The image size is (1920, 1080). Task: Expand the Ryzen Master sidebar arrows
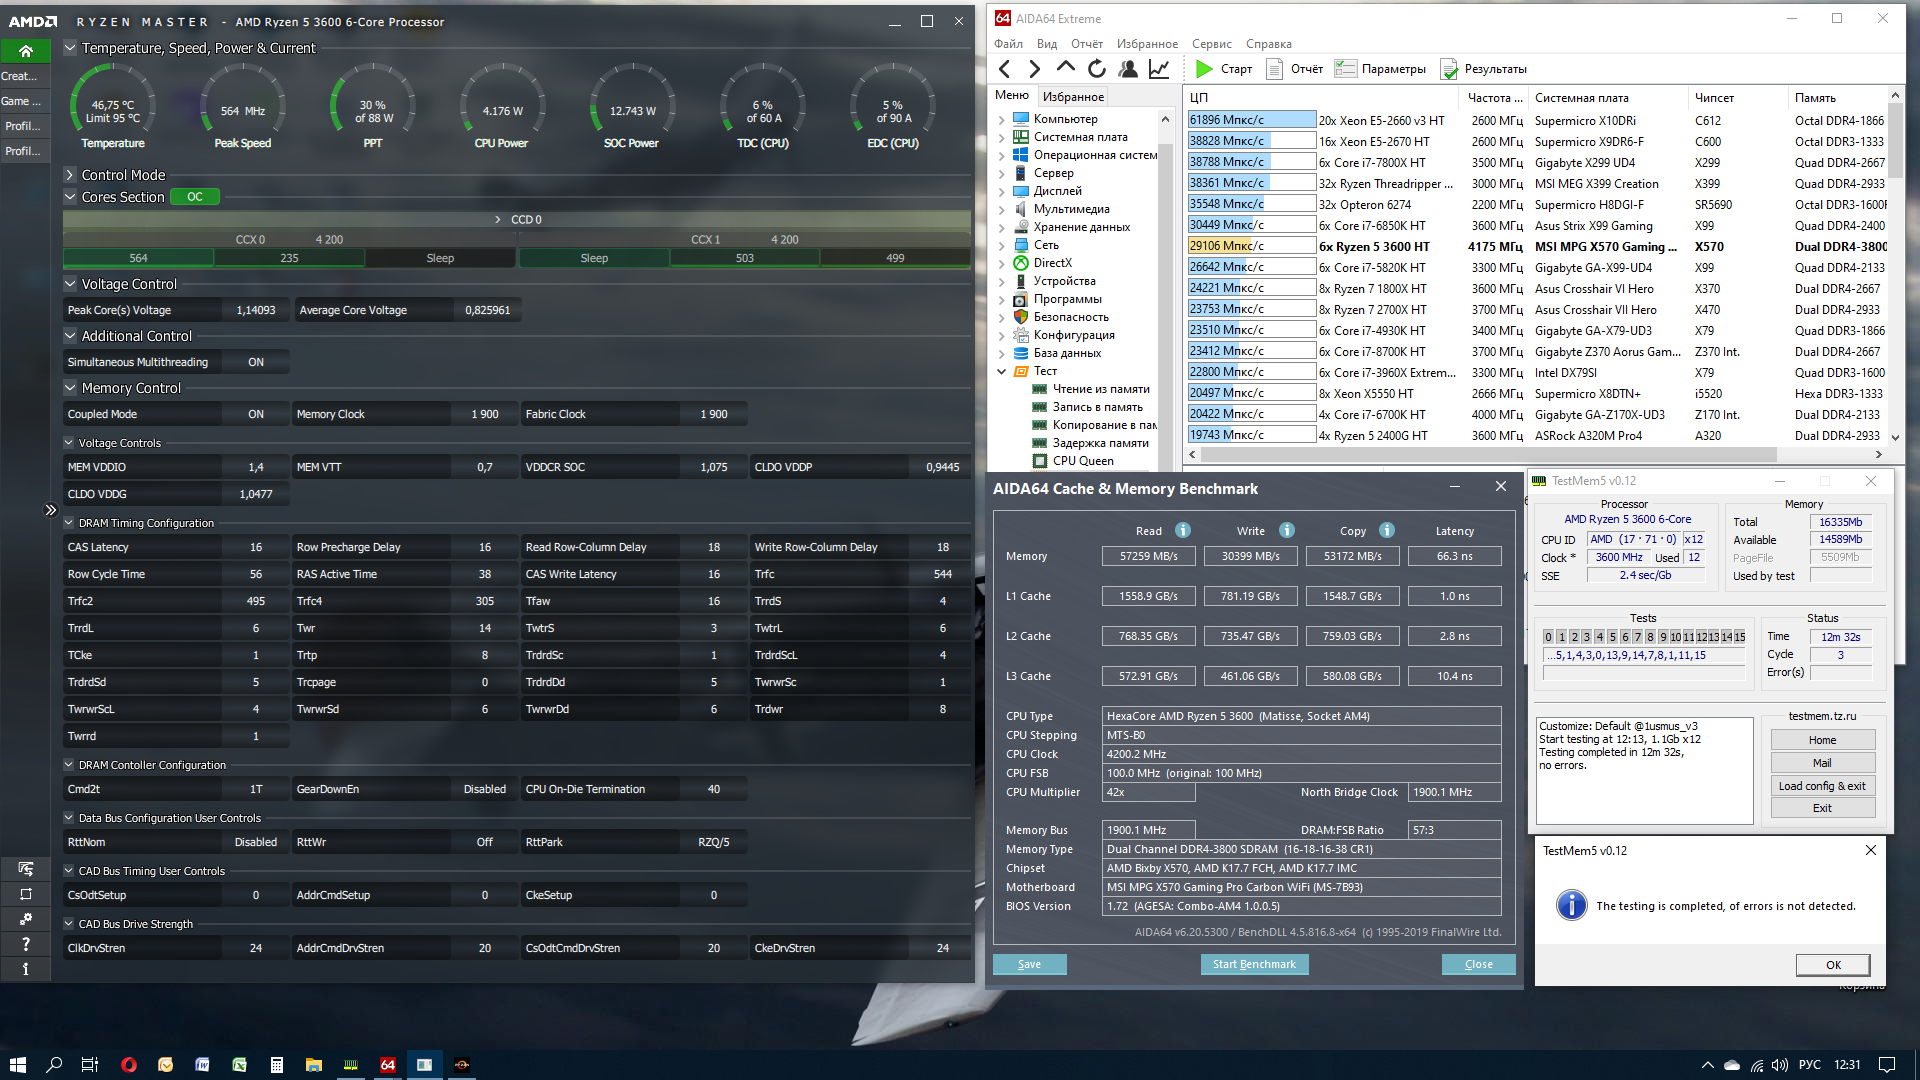50,510
